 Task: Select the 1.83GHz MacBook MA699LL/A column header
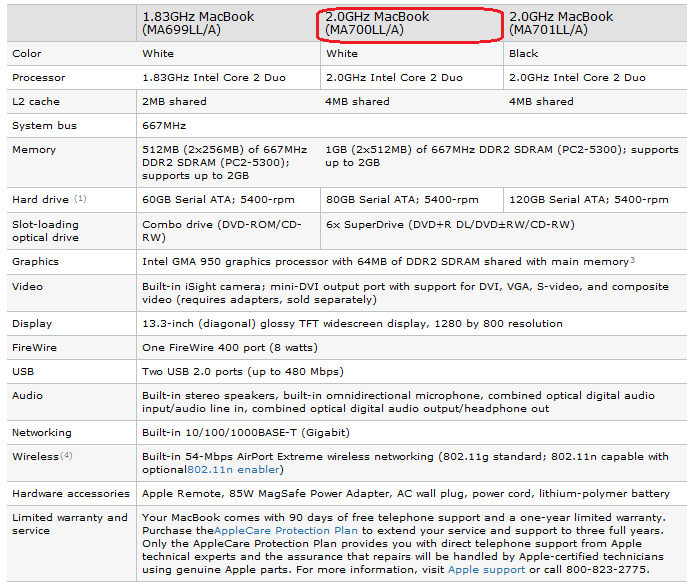pos(198,23)
